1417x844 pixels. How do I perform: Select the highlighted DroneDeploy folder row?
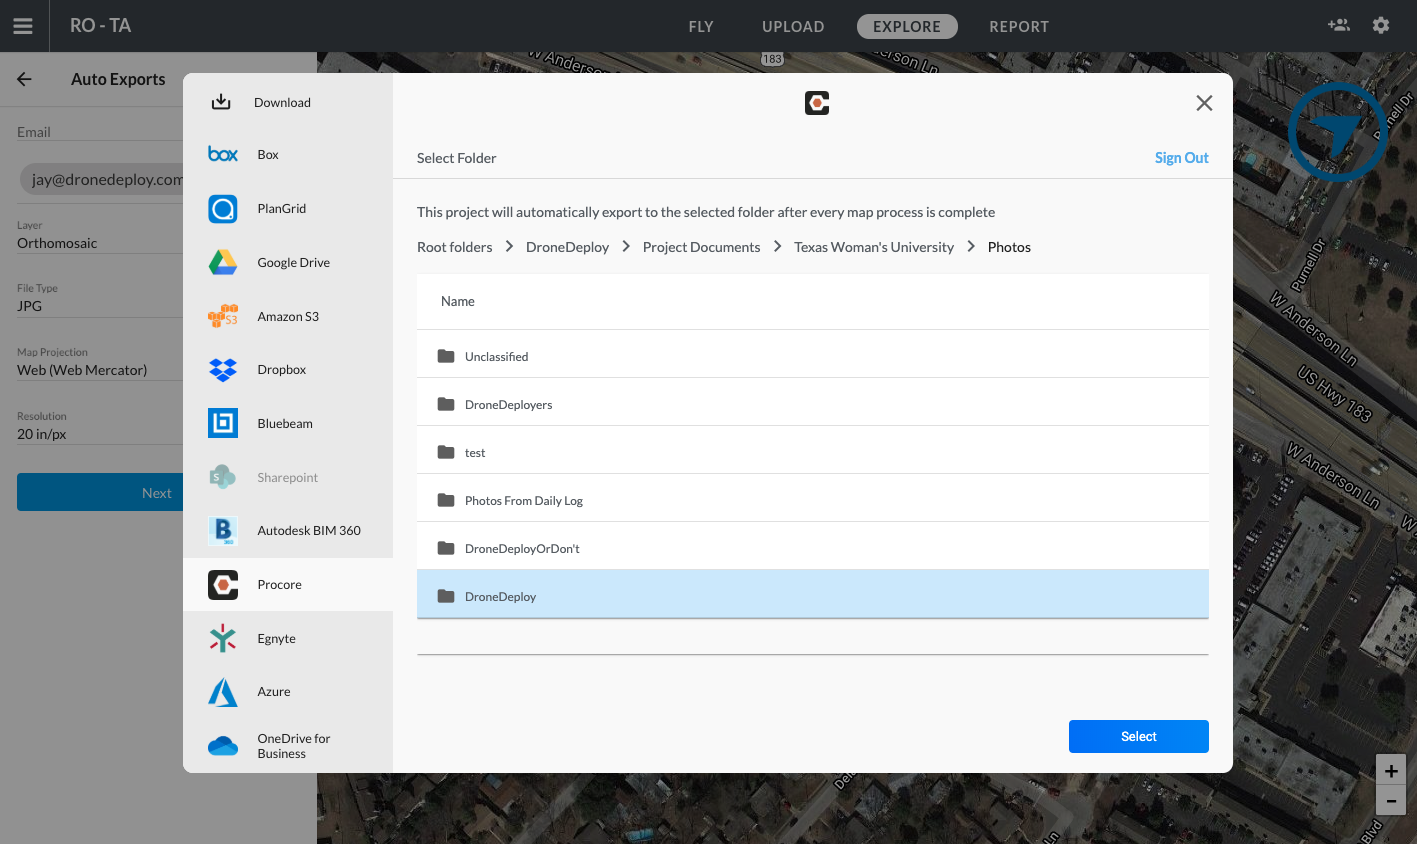coord(813,594)
